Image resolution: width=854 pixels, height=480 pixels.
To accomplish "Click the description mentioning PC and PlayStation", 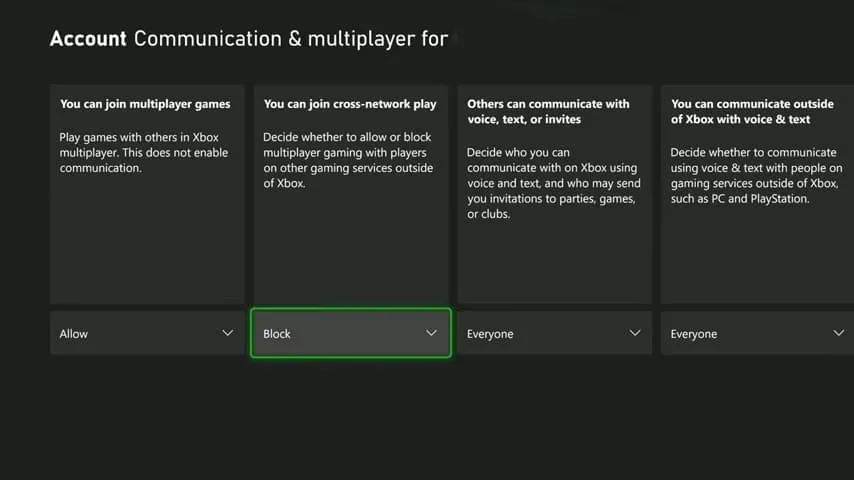I will pos(756,176).
